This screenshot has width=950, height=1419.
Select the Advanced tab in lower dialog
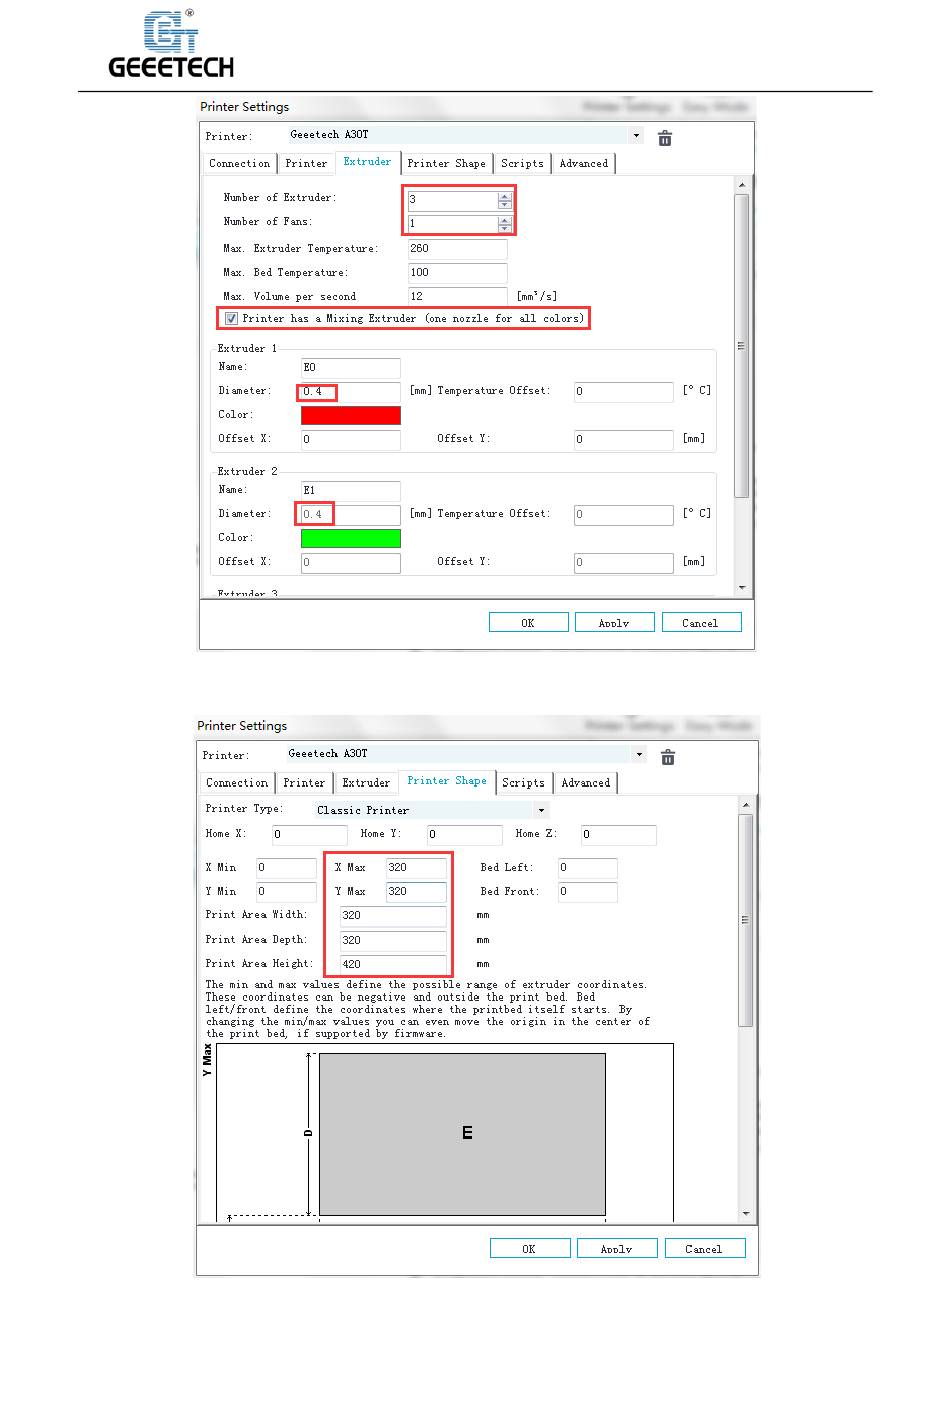(x=585, y=783)
